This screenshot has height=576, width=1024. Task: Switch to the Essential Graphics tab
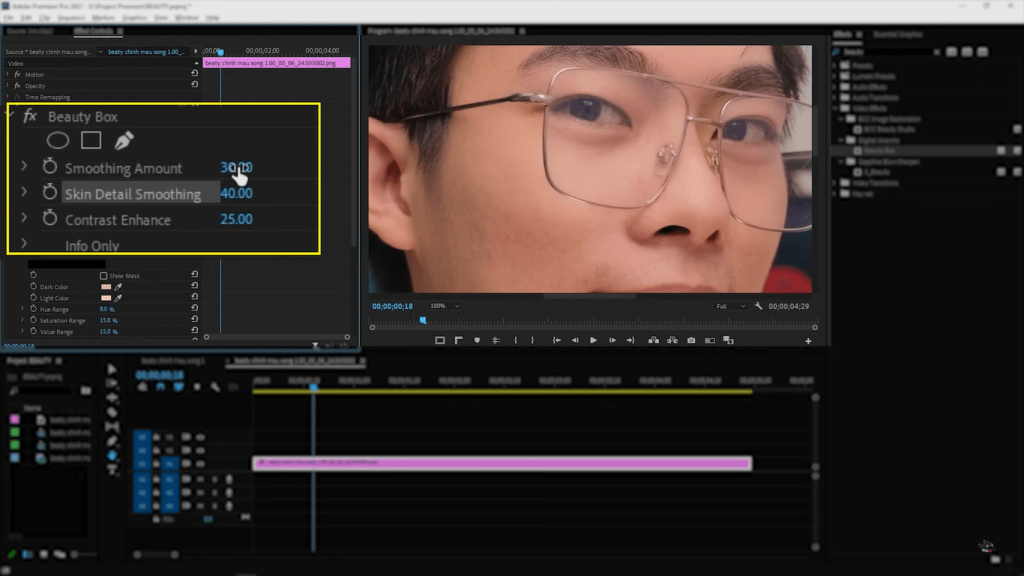[897, 35]
